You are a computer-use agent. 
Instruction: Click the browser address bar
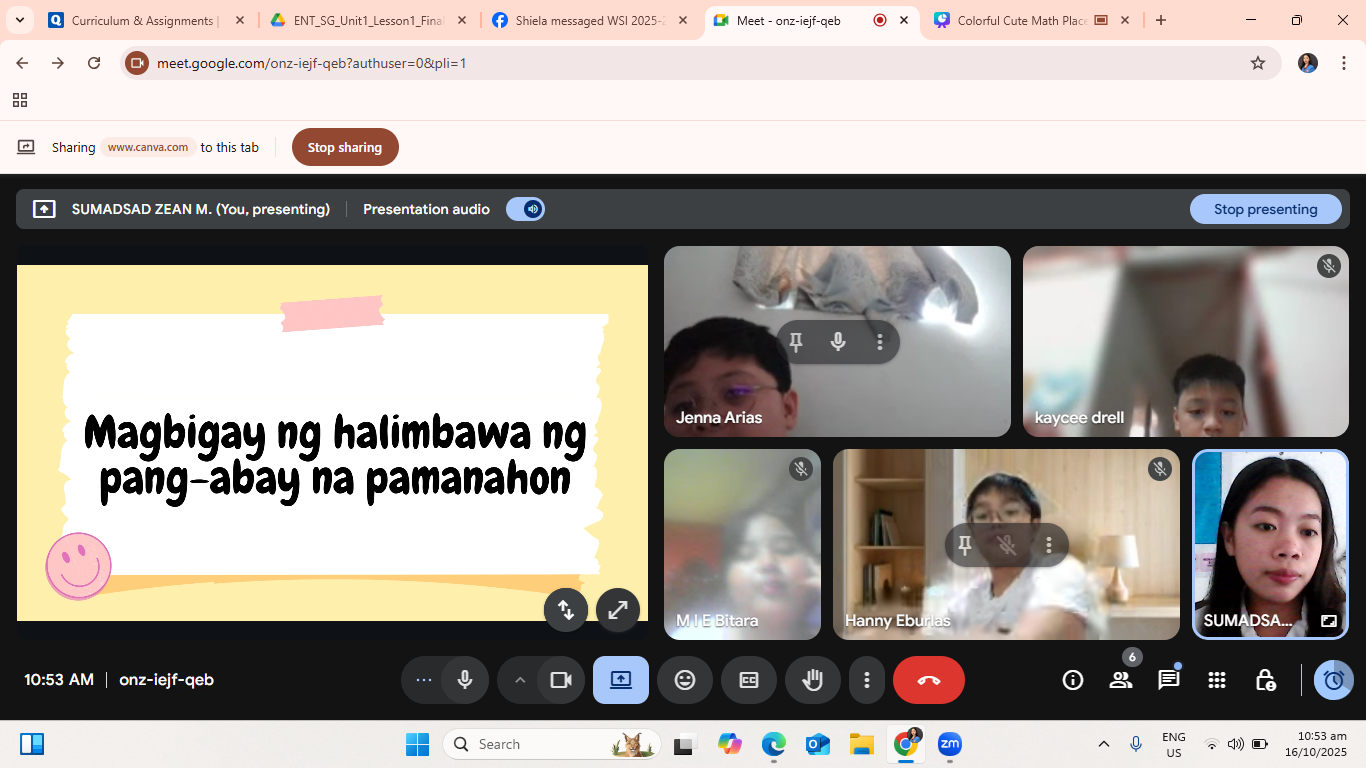click(700, 63)
